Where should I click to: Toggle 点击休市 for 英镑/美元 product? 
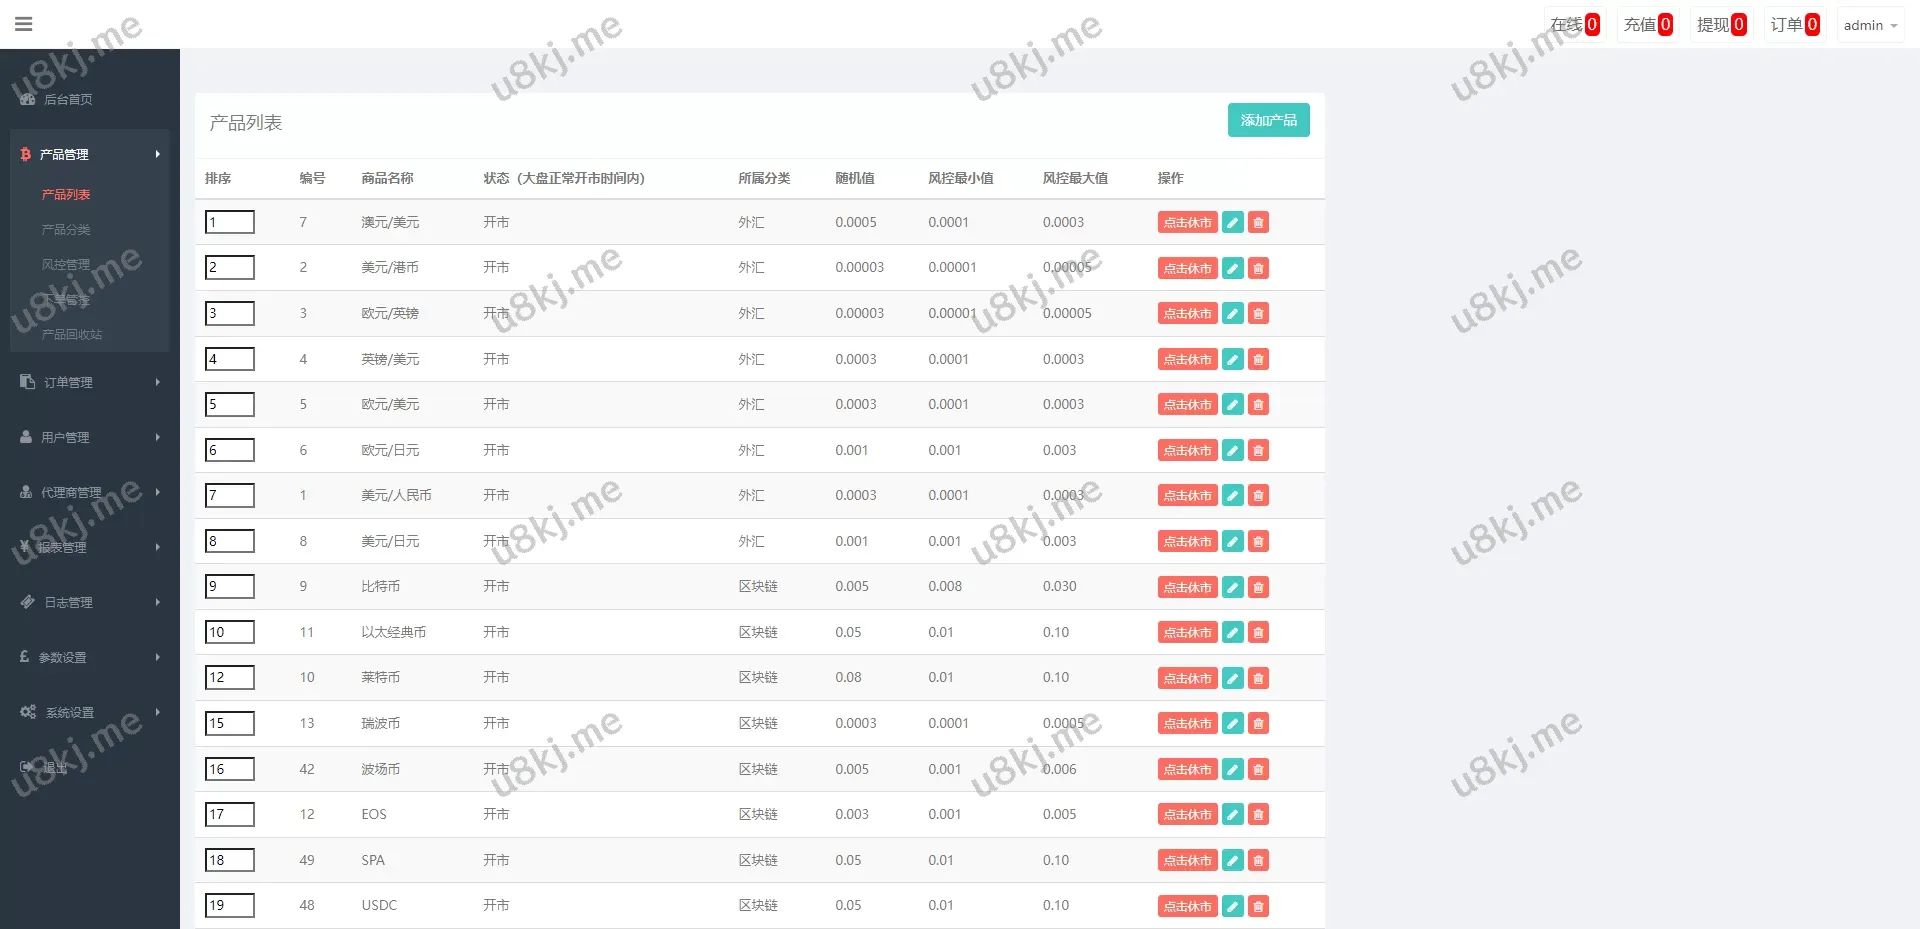tap(1187, 359)
